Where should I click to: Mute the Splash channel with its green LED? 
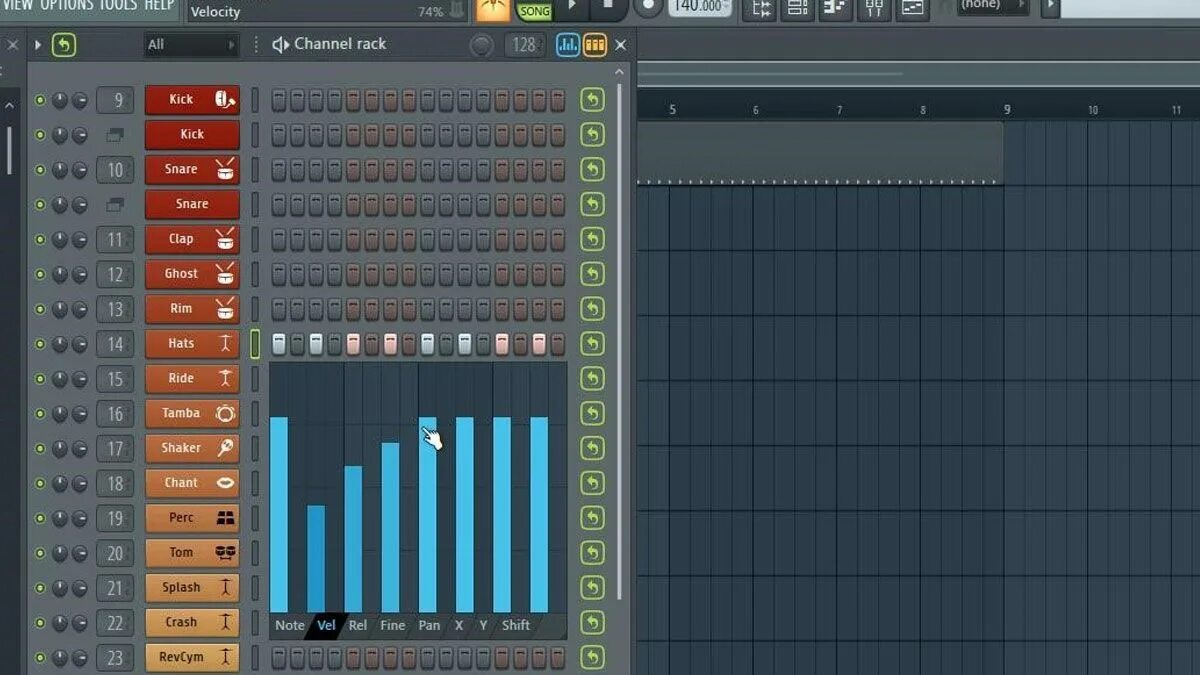click(40, 588)
